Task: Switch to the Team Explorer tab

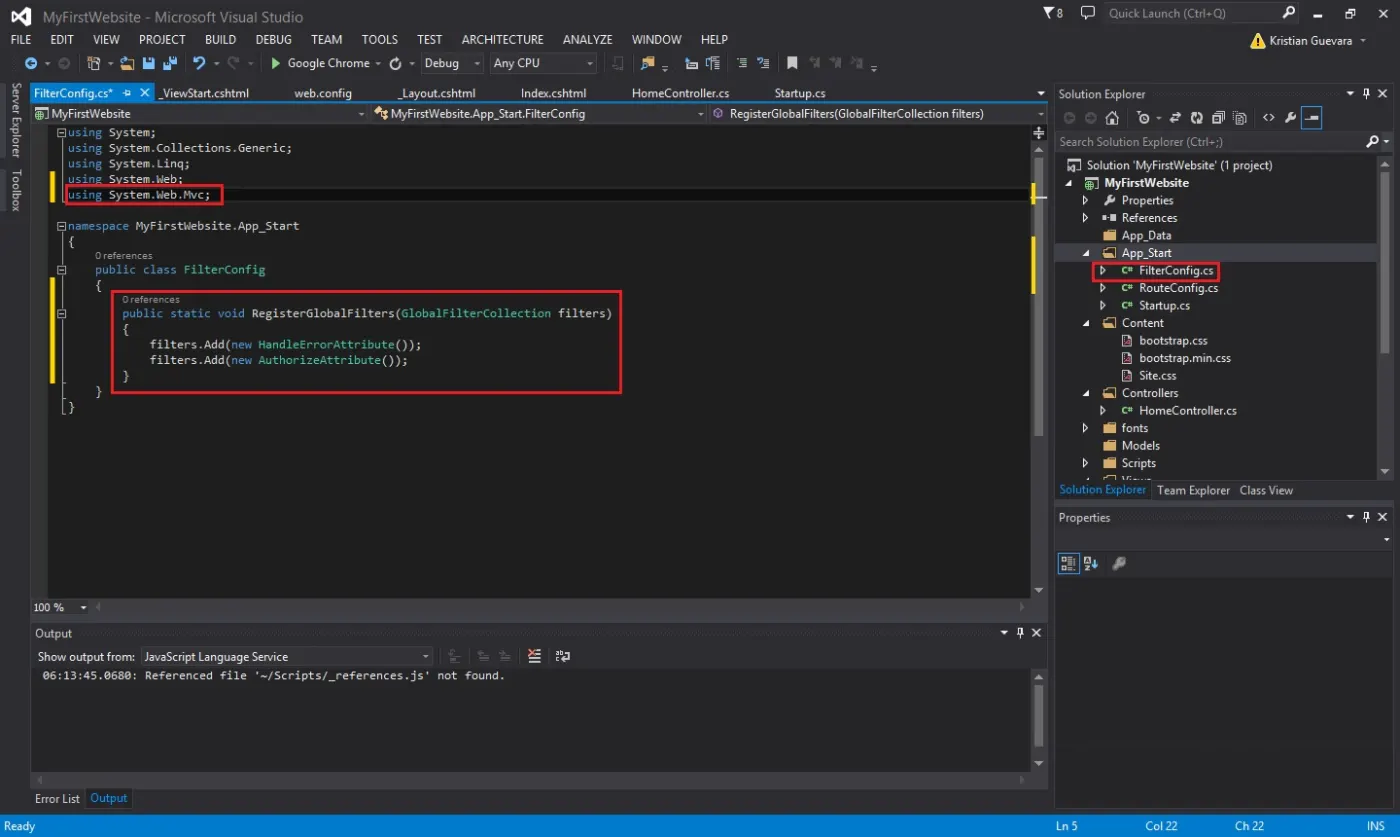Action: coord(1193,490)
